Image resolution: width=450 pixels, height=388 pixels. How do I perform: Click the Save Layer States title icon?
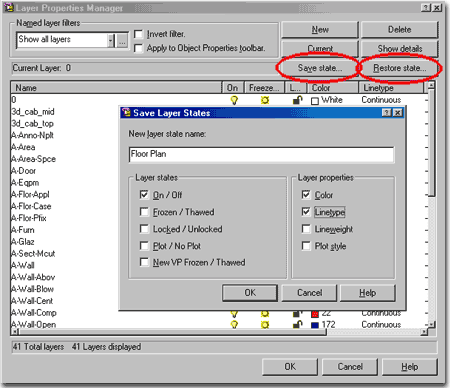[x=126, y=113]
